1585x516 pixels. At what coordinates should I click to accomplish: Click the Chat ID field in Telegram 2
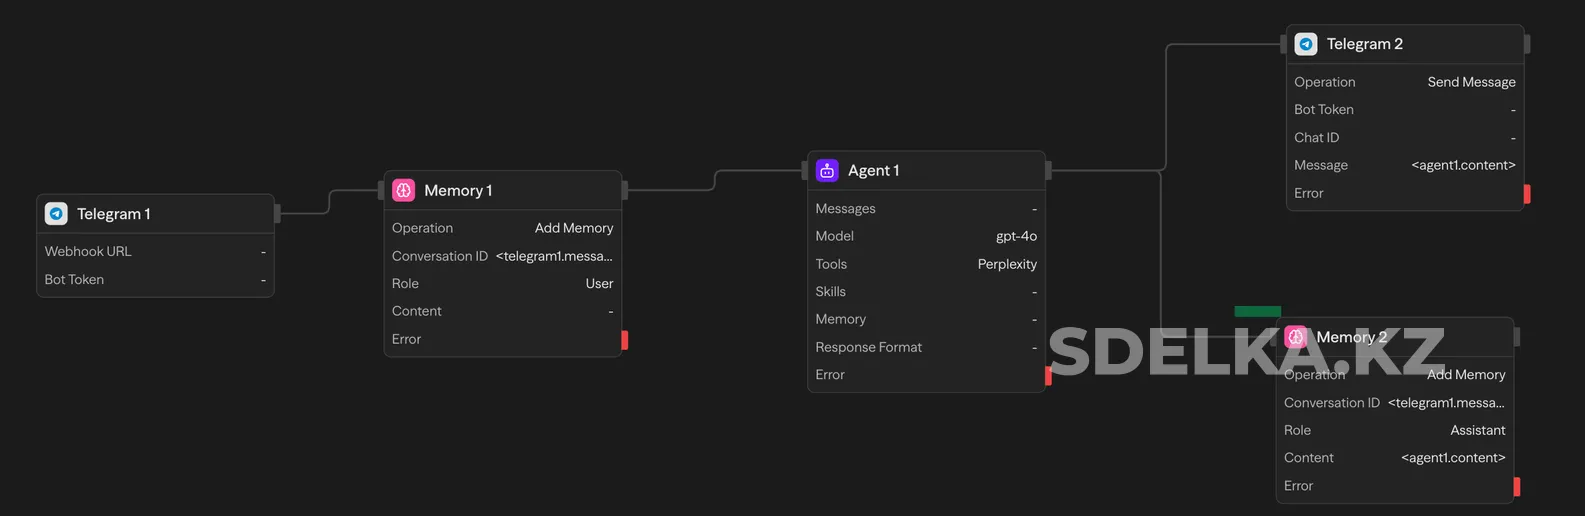(1404, 138)
